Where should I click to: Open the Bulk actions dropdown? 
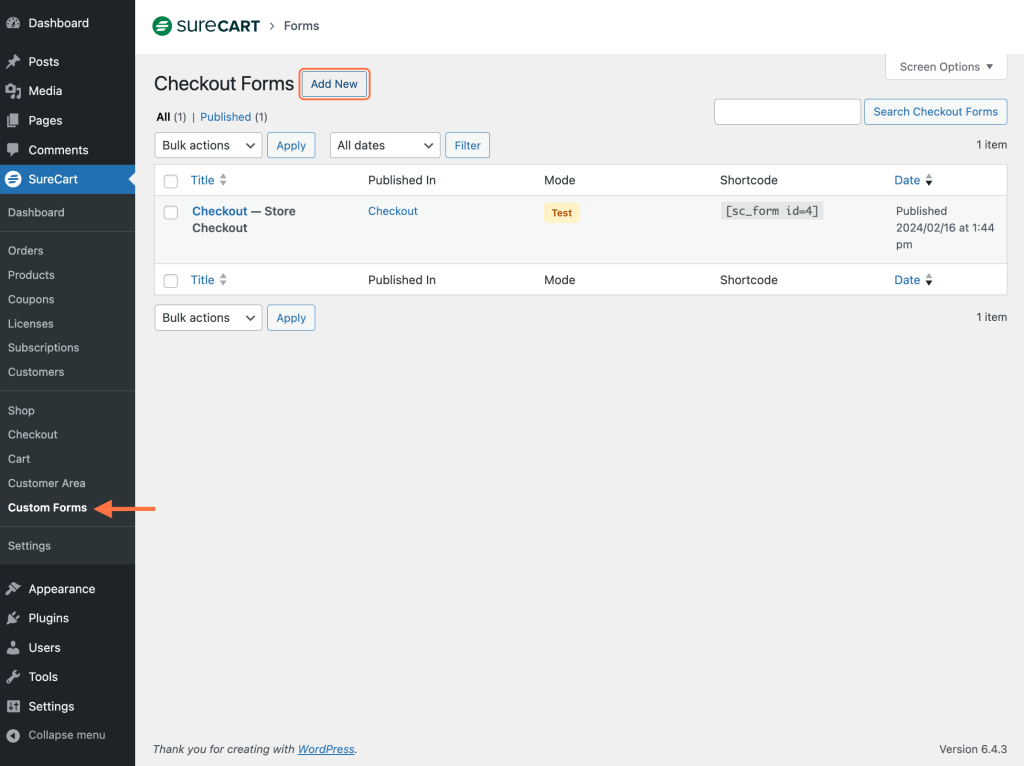207,145
